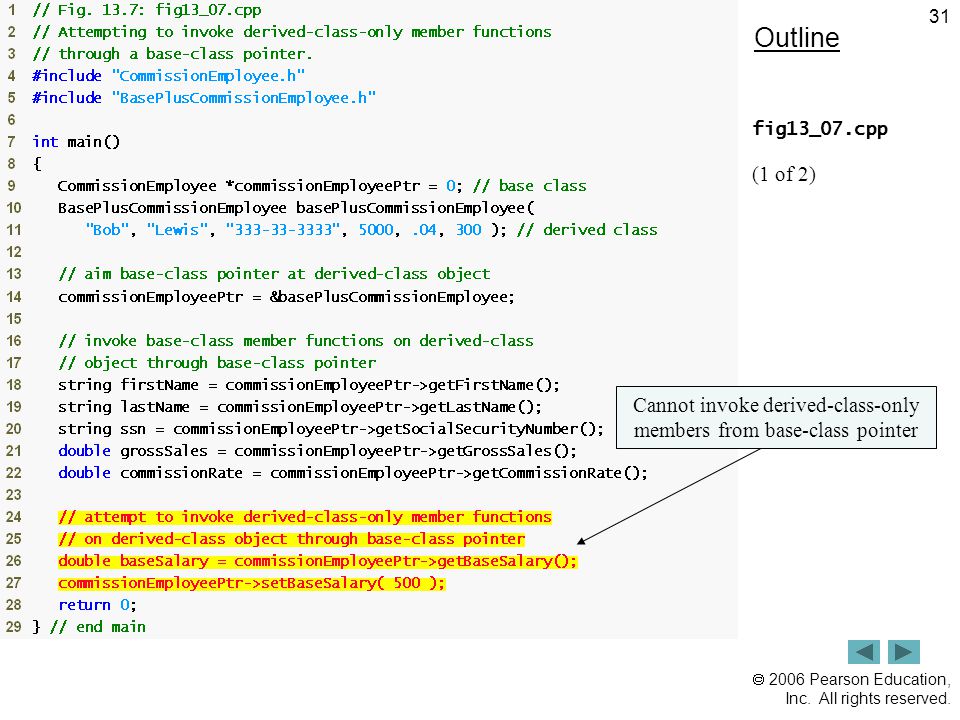The image size is (960, 720).
Task: Click the highlighted '// attempt to invoke' comment
Action: (x=305, y=517)
